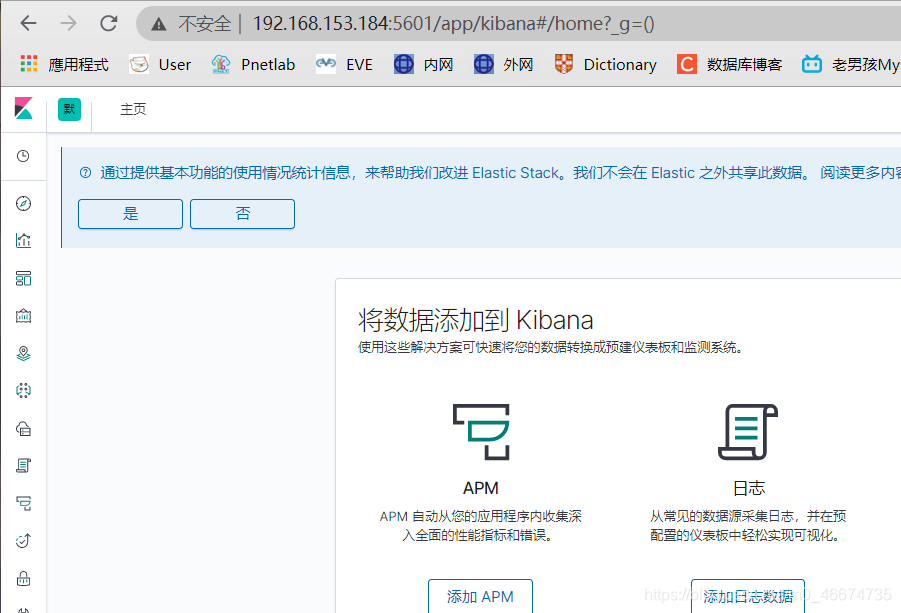Open Canvas icon in sidebar
This screenshot has width=901, height=613.
coord(24,316)
